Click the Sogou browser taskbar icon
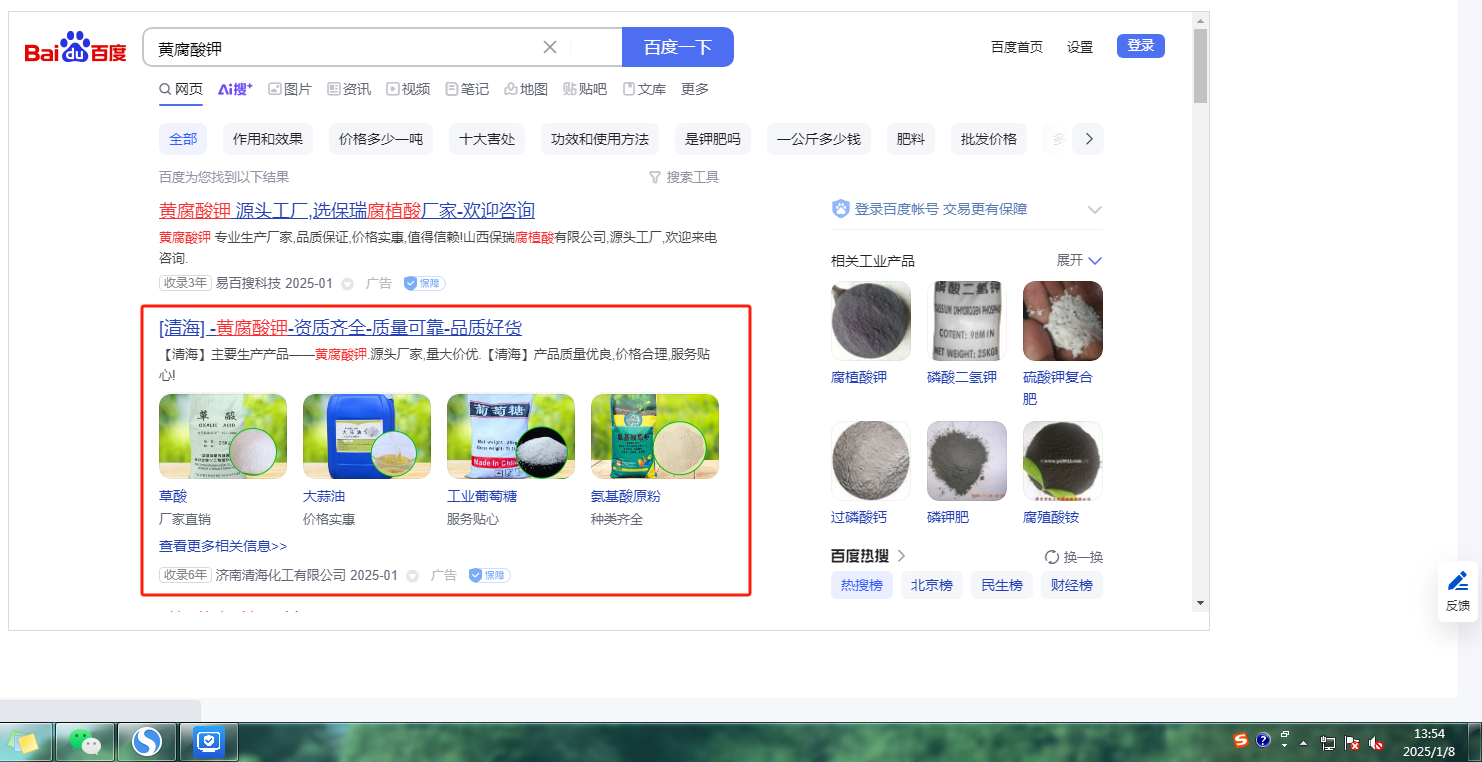This screenshot has width=1482, height=762. point(147,742)
